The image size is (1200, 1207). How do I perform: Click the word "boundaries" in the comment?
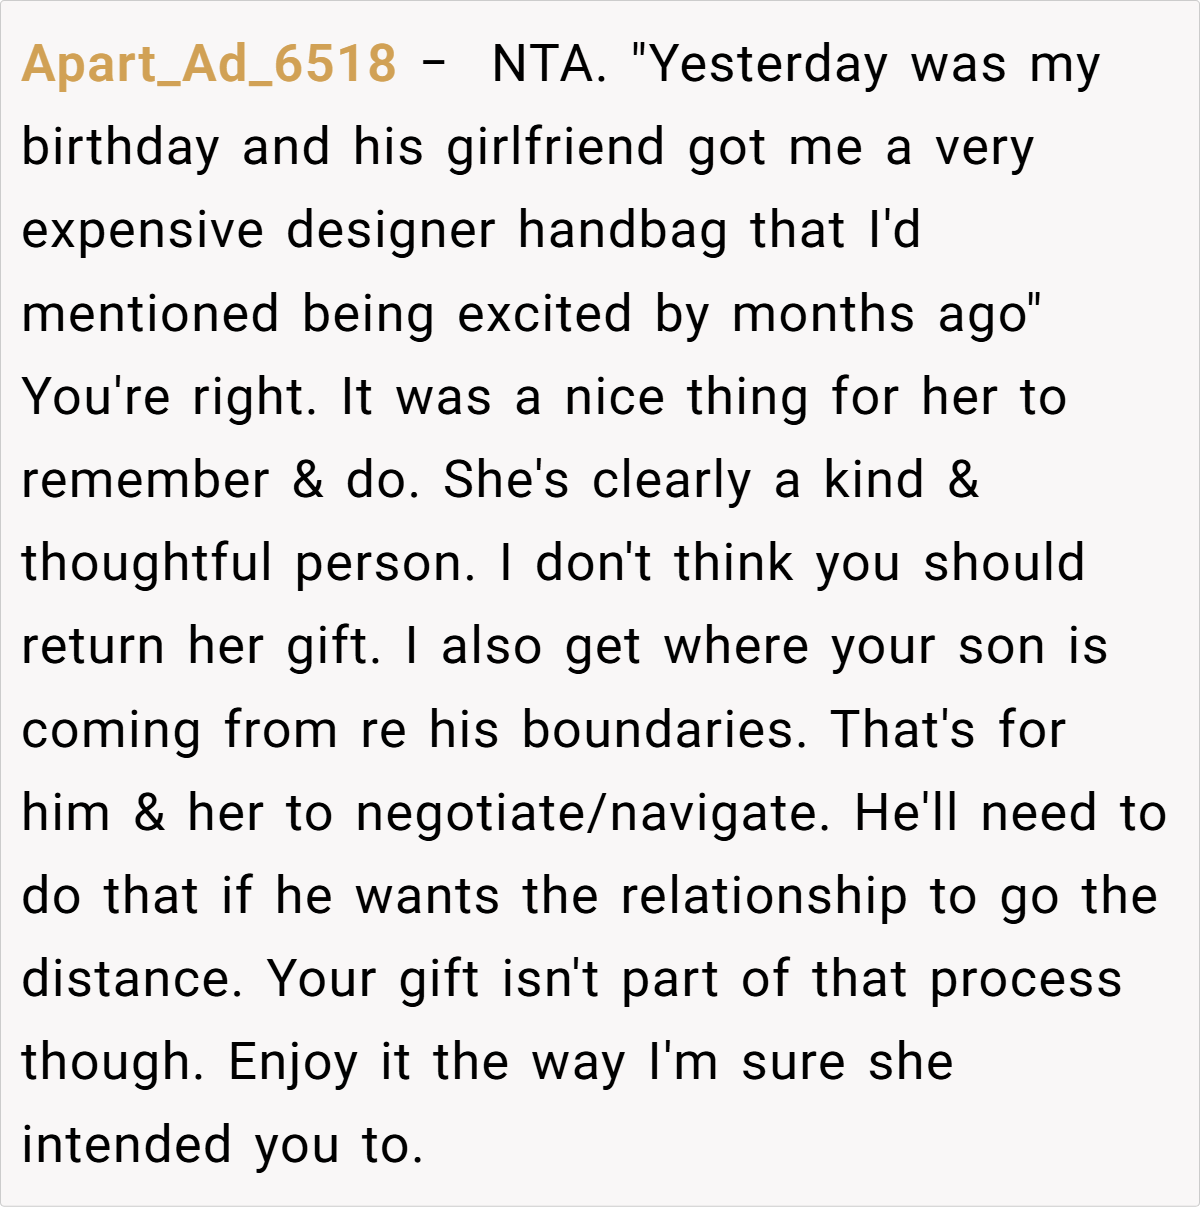point(663,729)
